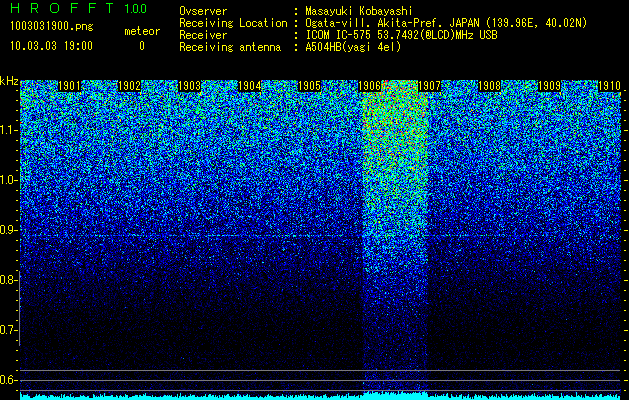
Task: Click the Receiving Location label
Action: pyautogui.click(x=233, y=23)
